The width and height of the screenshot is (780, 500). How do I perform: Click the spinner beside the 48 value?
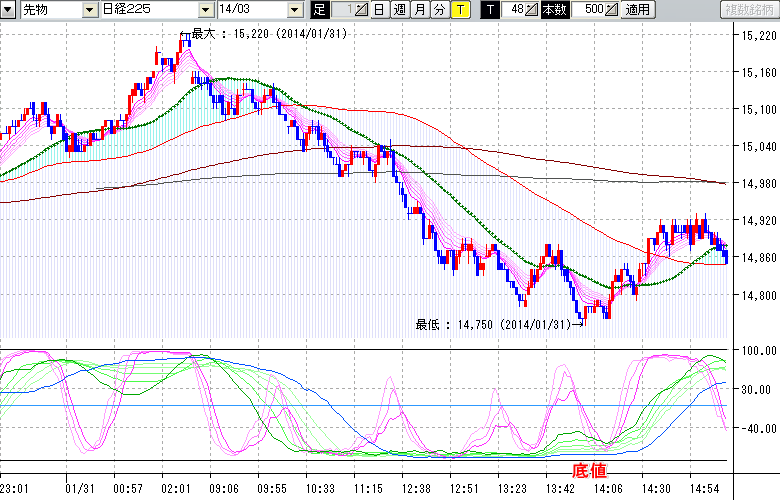[x=532, y=10]
